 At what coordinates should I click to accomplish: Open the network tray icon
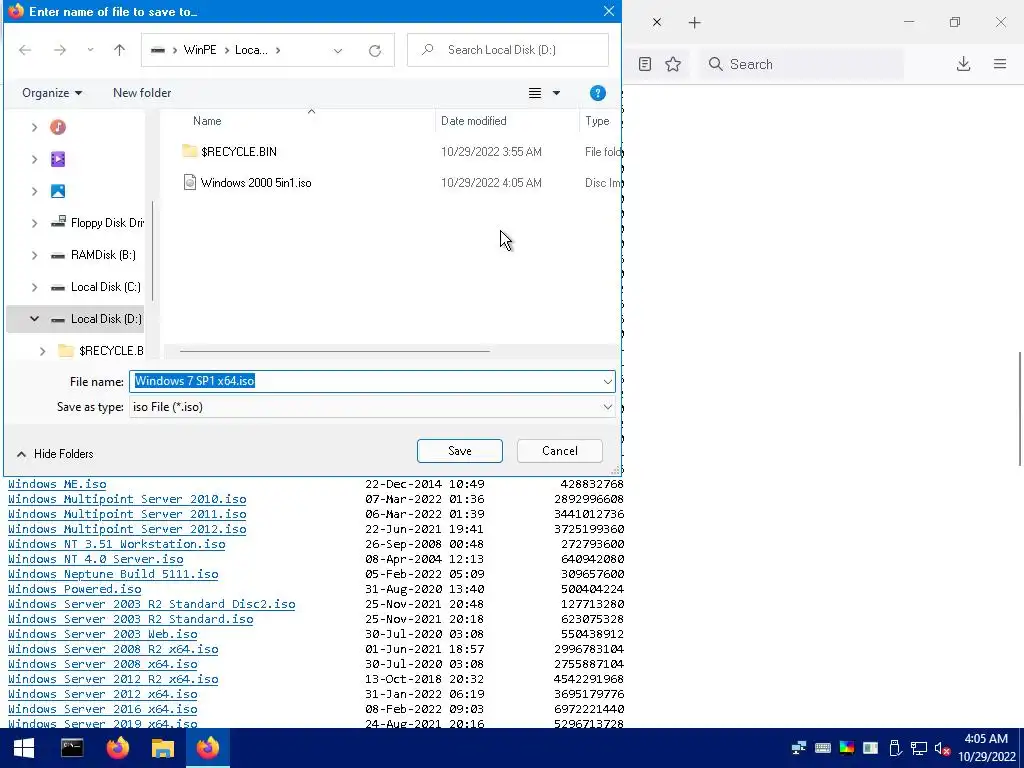pyautogui.click(x=919, y=748)
